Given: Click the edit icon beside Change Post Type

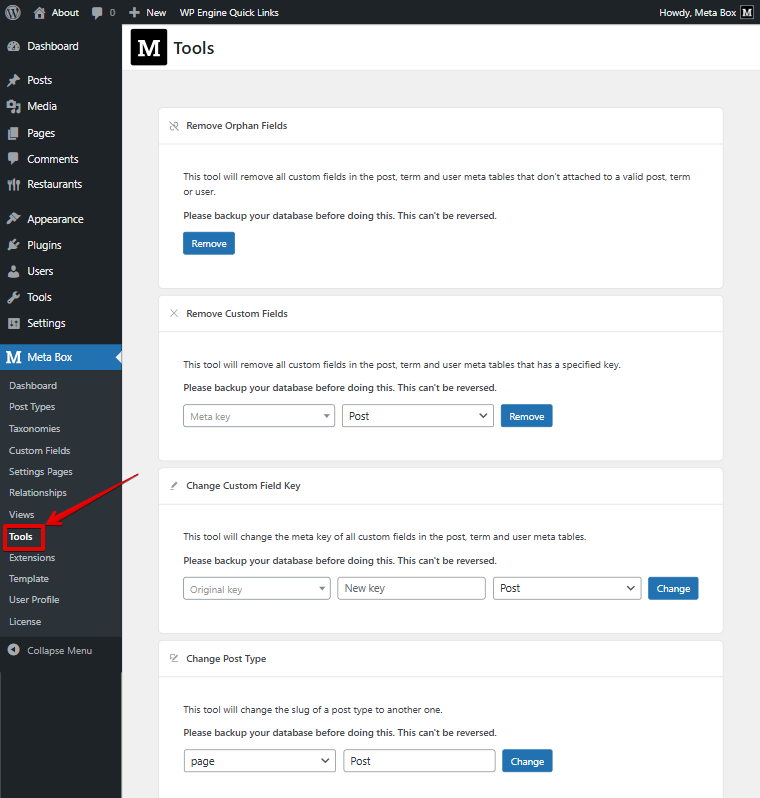Looking at the screenshot, I should [174, 658].
